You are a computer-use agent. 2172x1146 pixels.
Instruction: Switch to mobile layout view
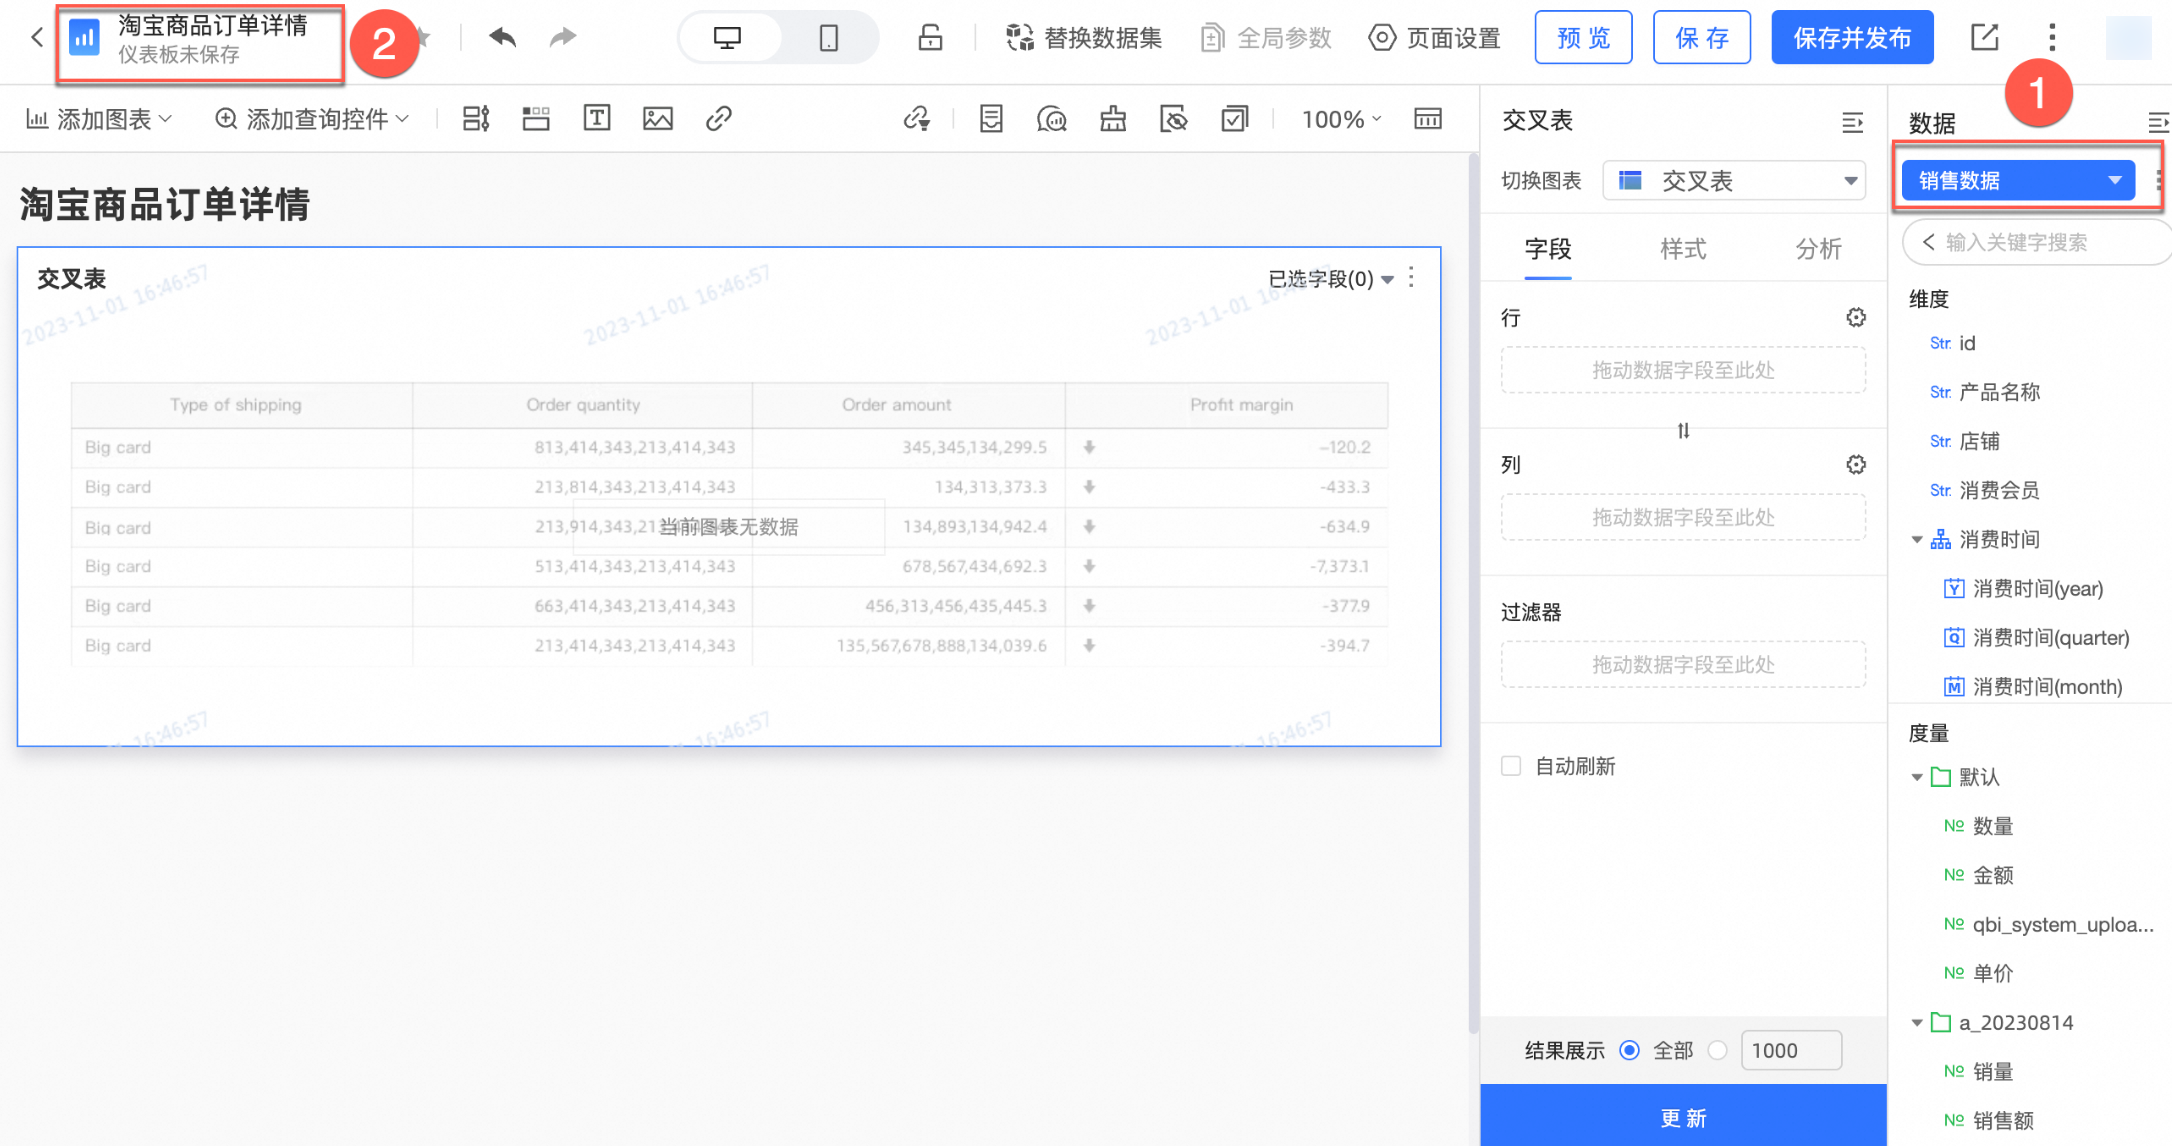[828, 38]
